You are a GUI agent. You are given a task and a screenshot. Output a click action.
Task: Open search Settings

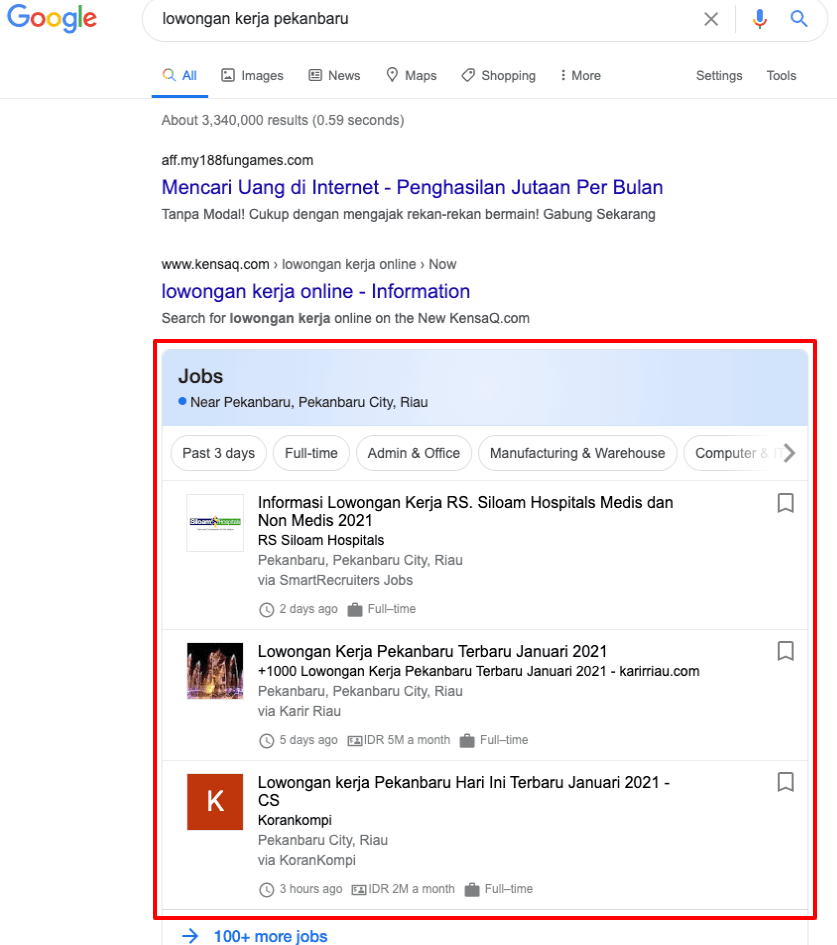pos(719,76)
